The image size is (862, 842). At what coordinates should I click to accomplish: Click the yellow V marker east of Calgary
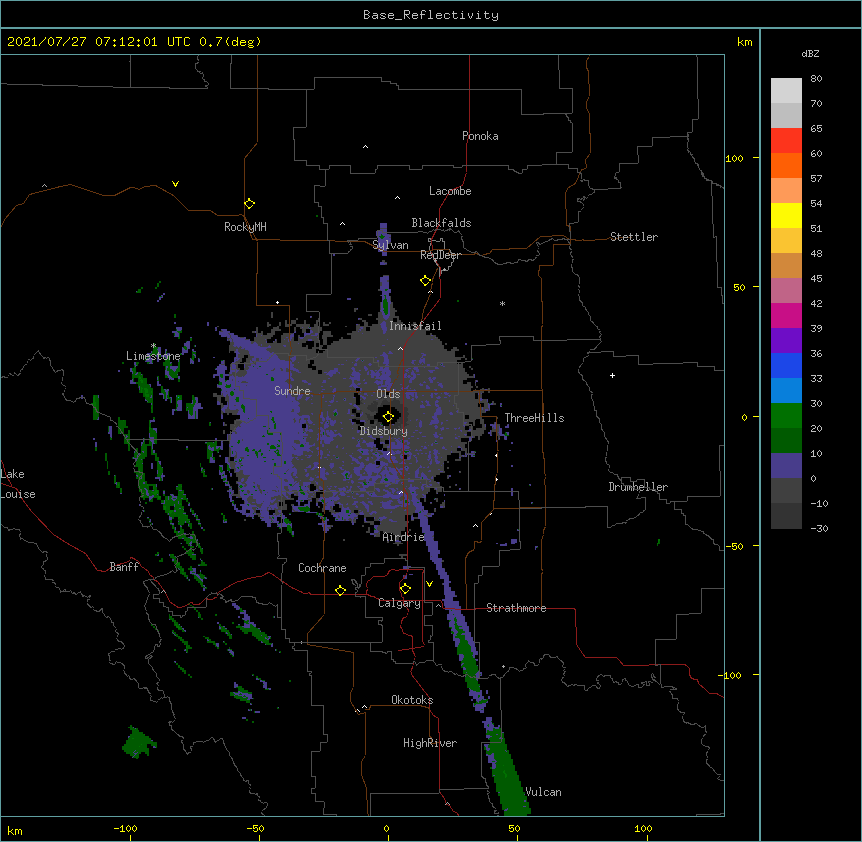tap(429, 584)
